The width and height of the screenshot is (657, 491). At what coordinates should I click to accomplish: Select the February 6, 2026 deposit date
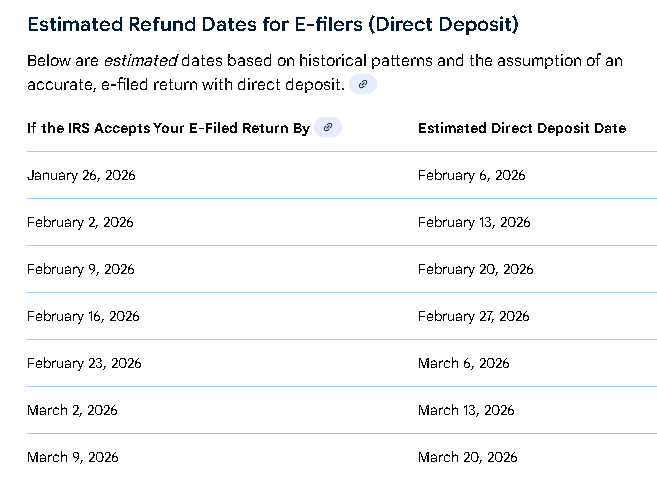point(471,175)
